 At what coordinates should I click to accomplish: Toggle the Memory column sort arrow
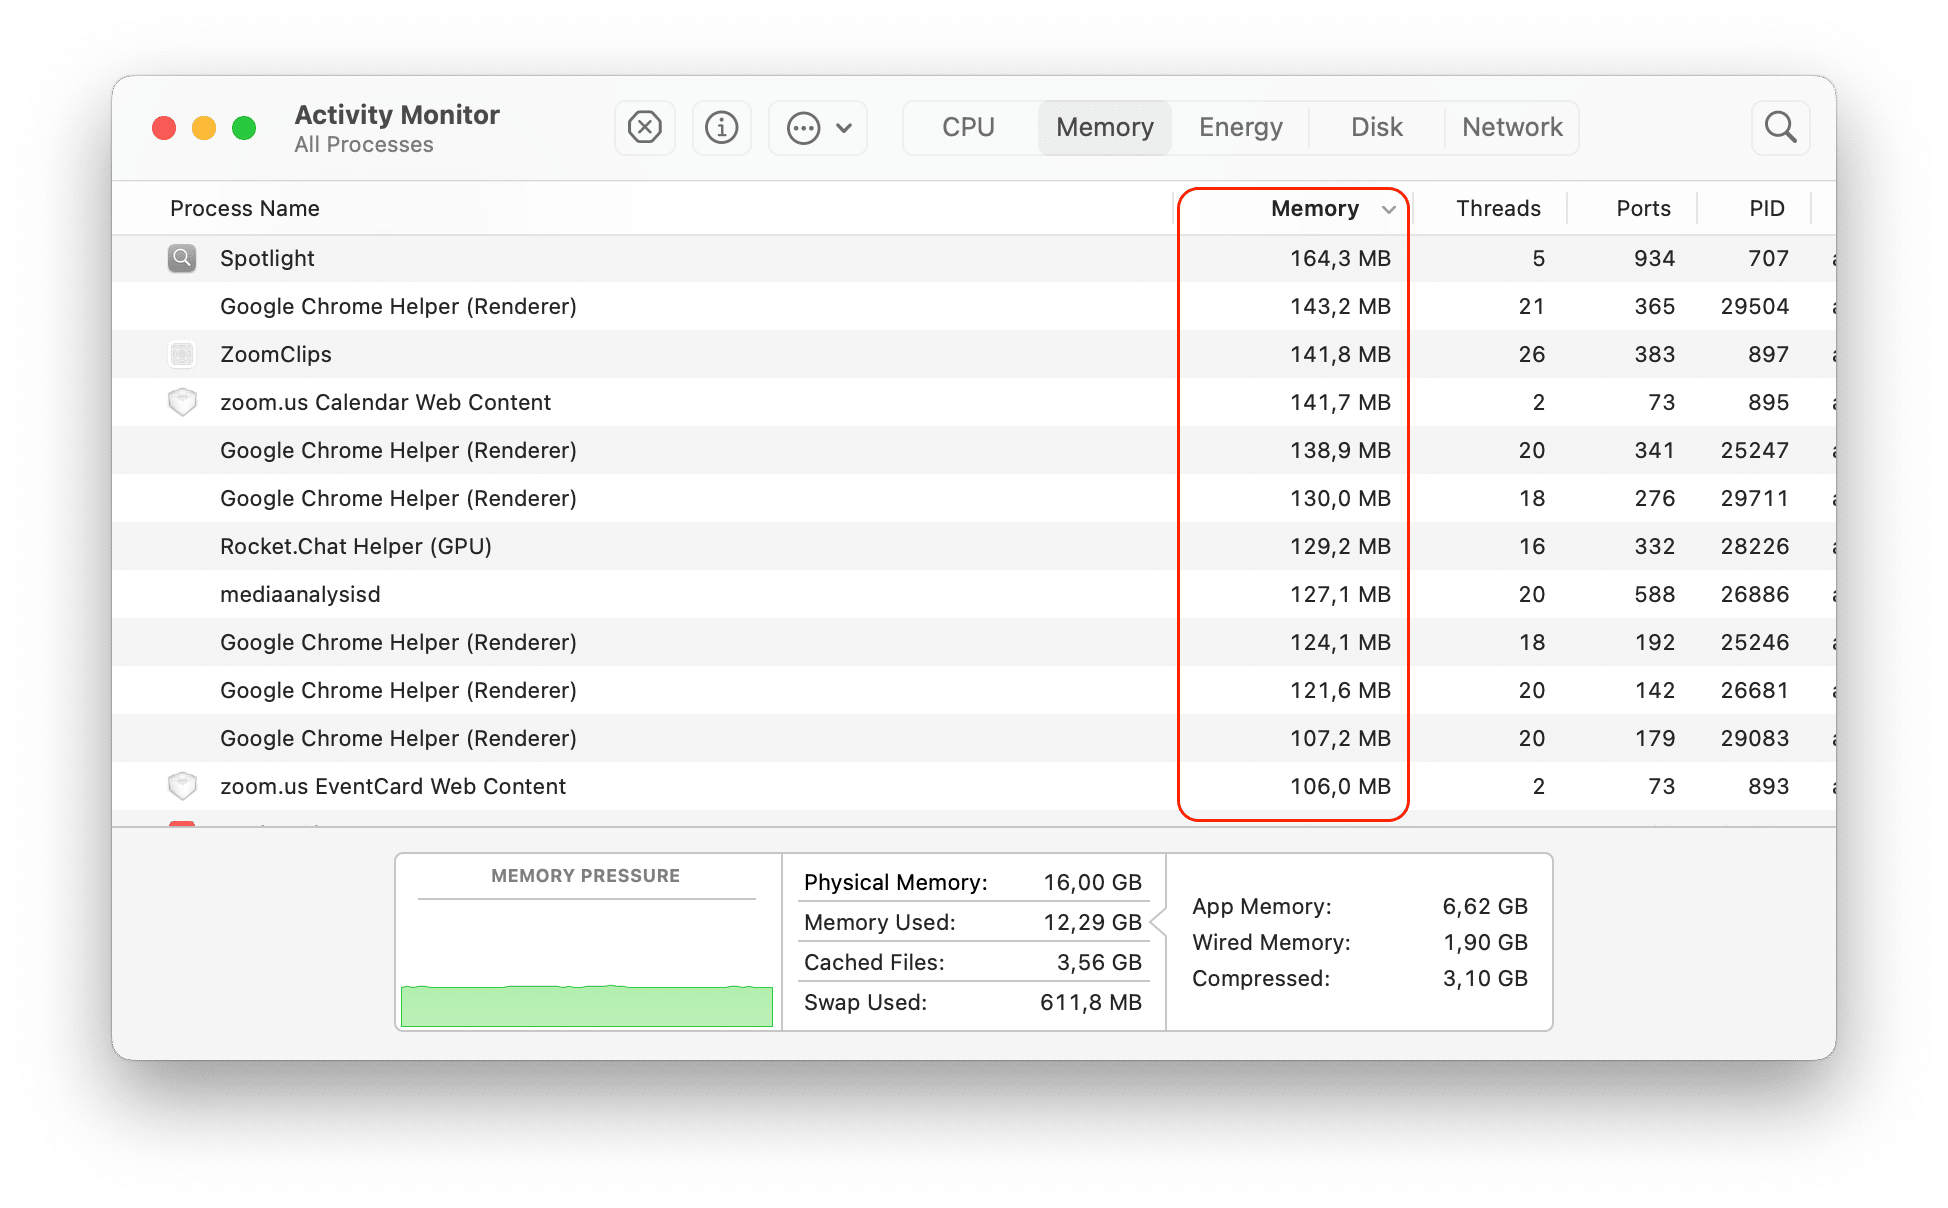click(1389, 209)
